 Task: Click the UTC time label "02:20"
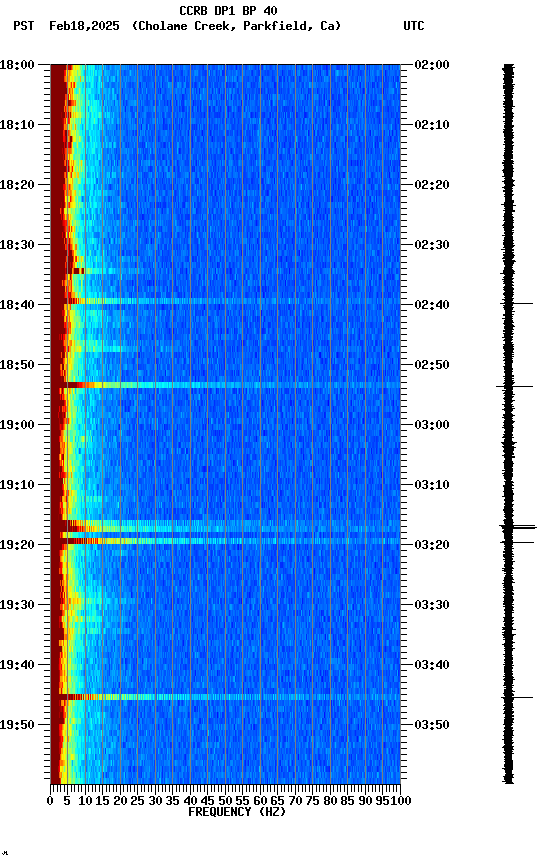pos(432,185)
